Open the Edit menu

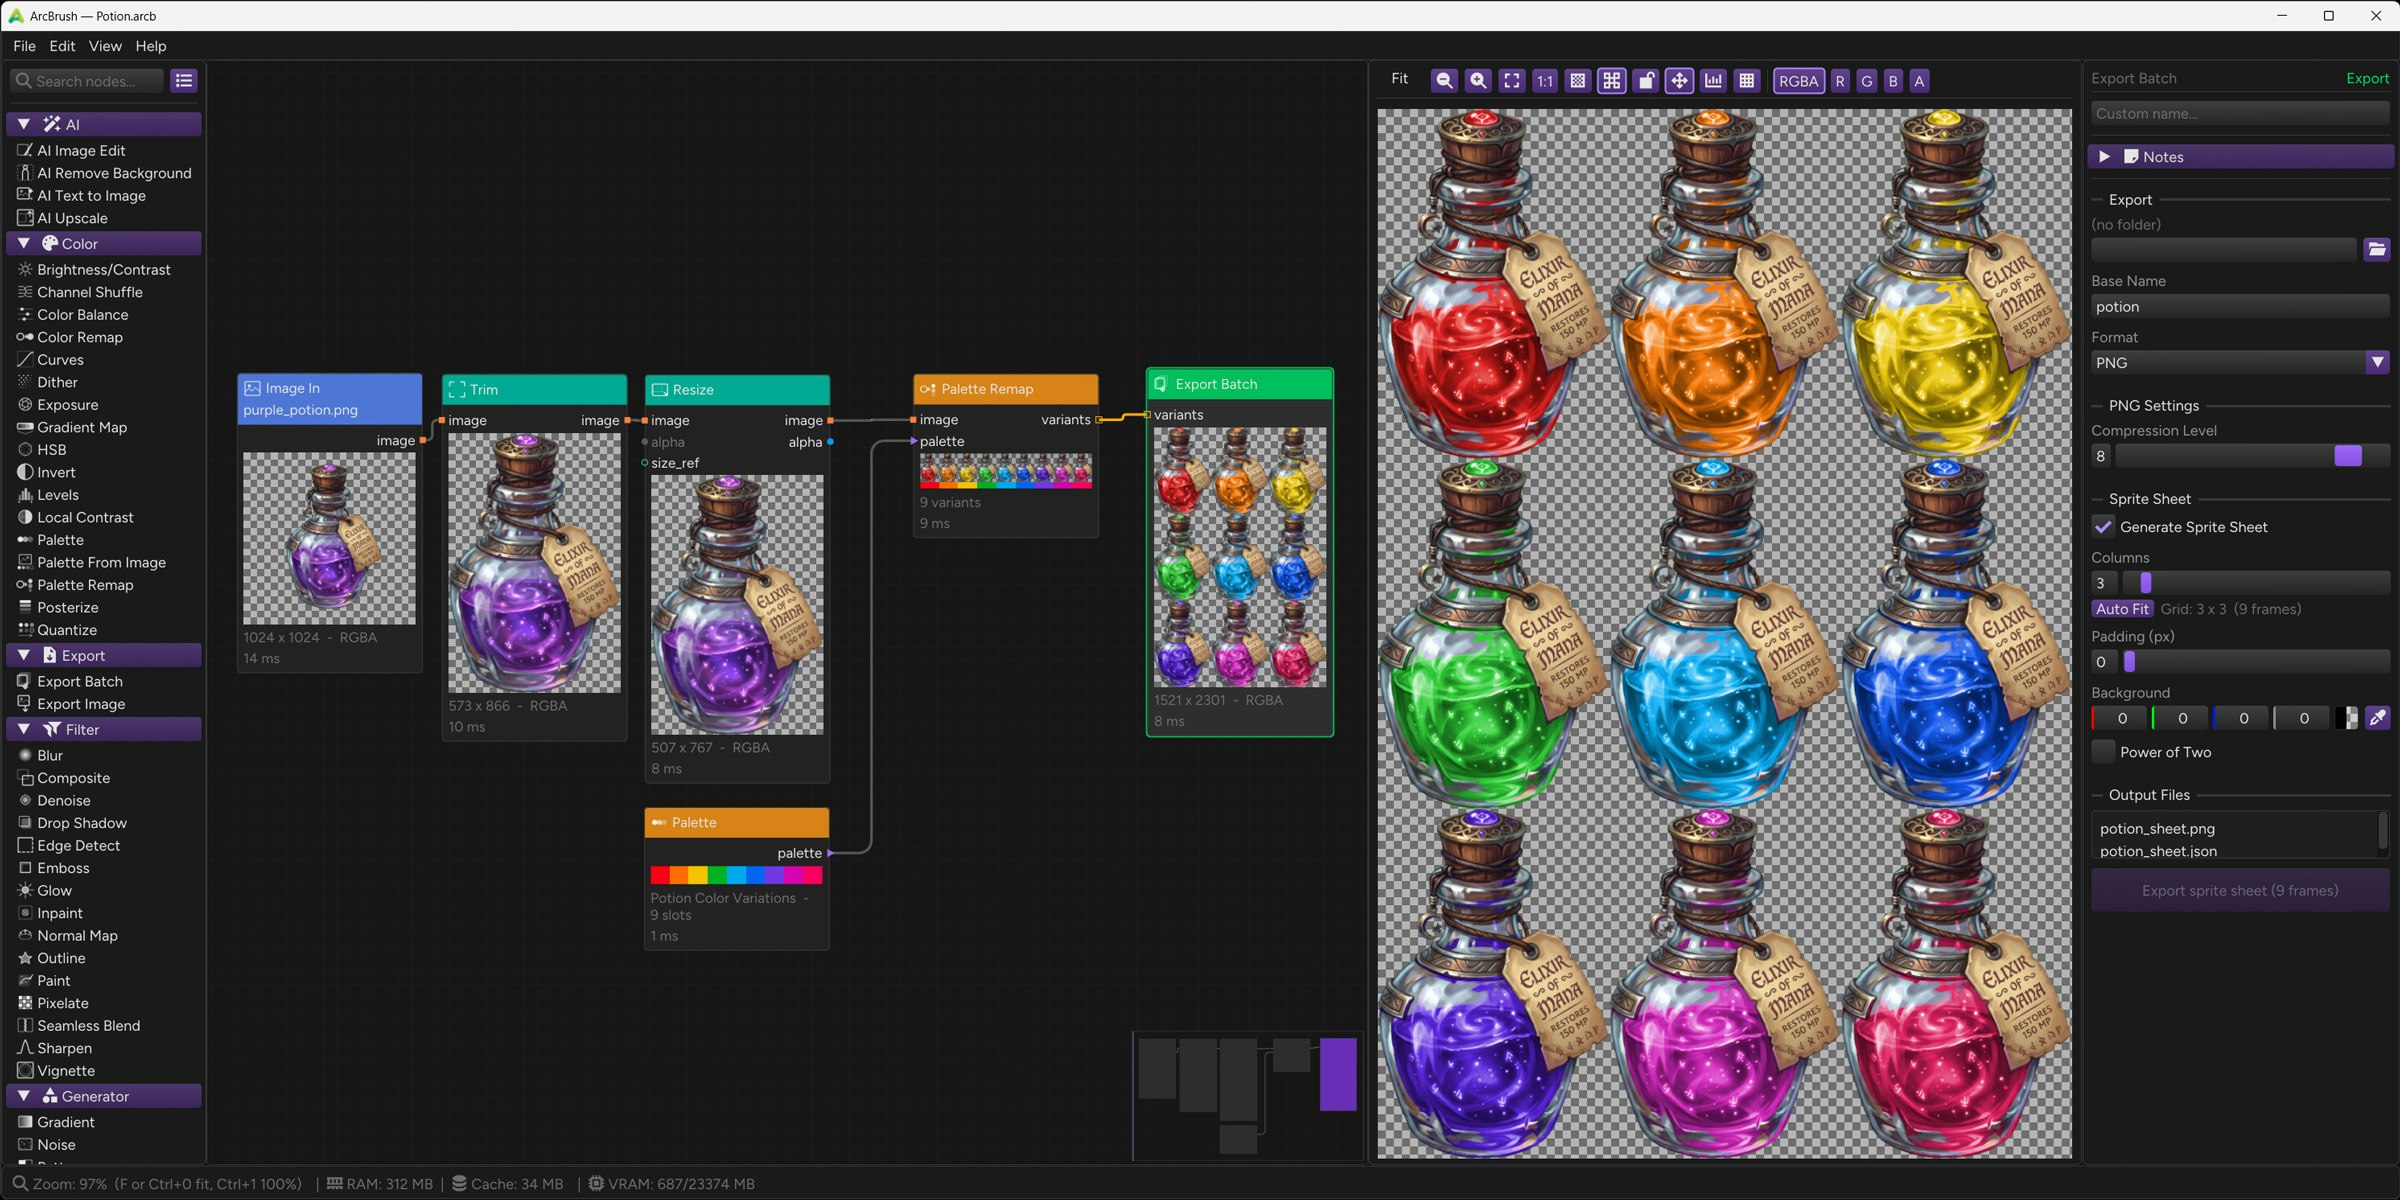coord(62,46)
